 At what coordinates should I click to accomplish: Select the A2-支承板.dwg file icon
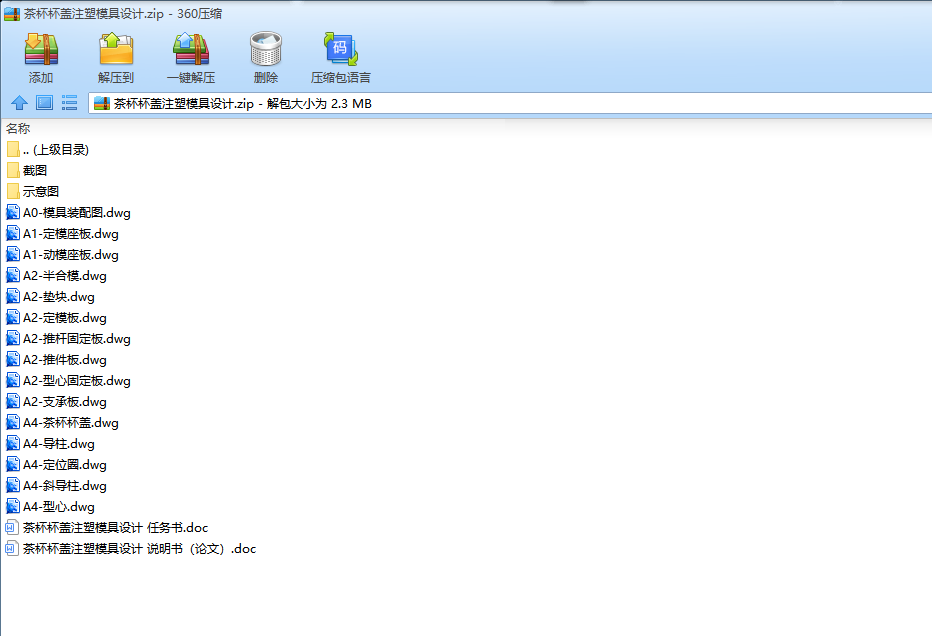click(13, 401)
